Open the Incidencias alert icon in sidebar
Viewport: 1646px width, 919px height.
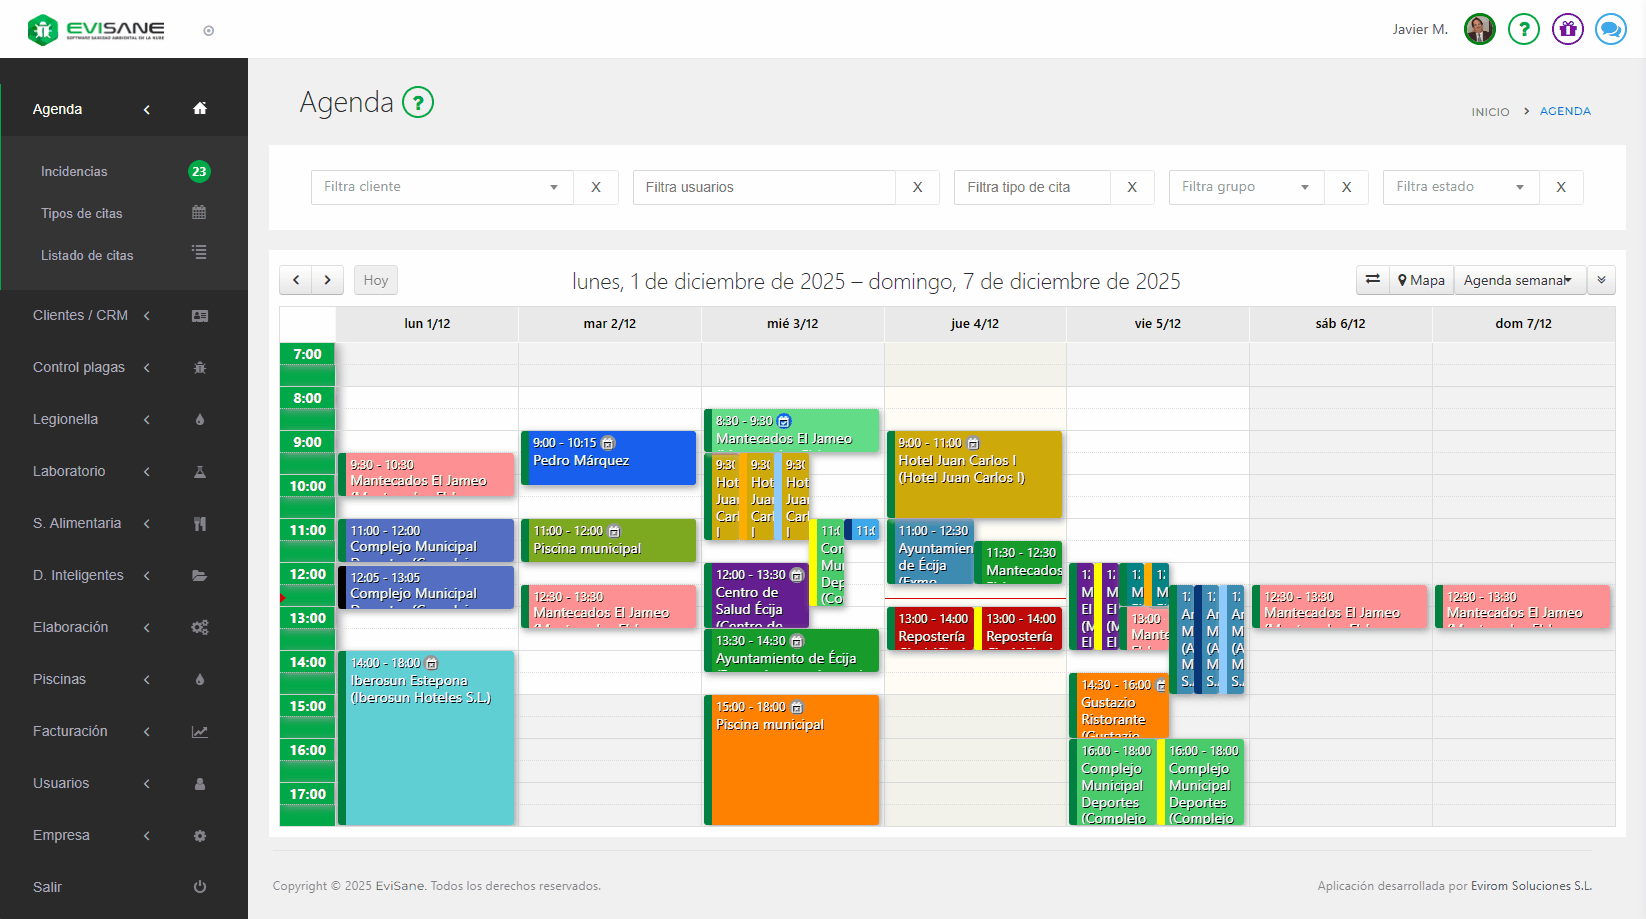point(198,171)
